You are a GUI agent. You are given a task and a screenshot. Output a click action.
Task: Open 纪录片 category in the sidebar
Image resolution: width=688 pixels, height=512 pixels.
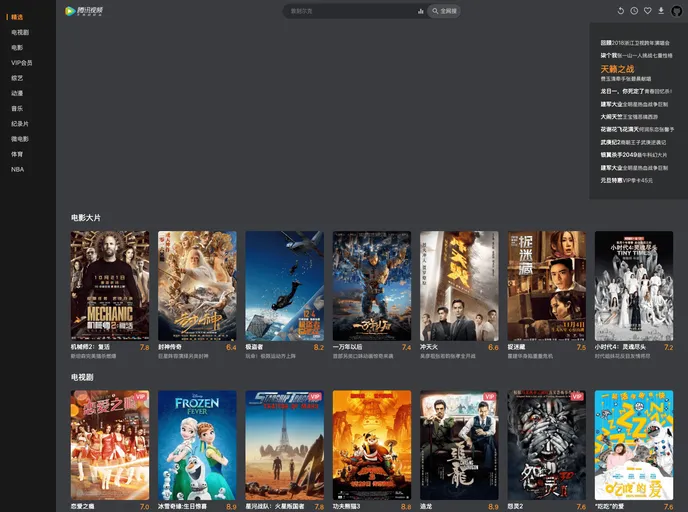point(20,124)
